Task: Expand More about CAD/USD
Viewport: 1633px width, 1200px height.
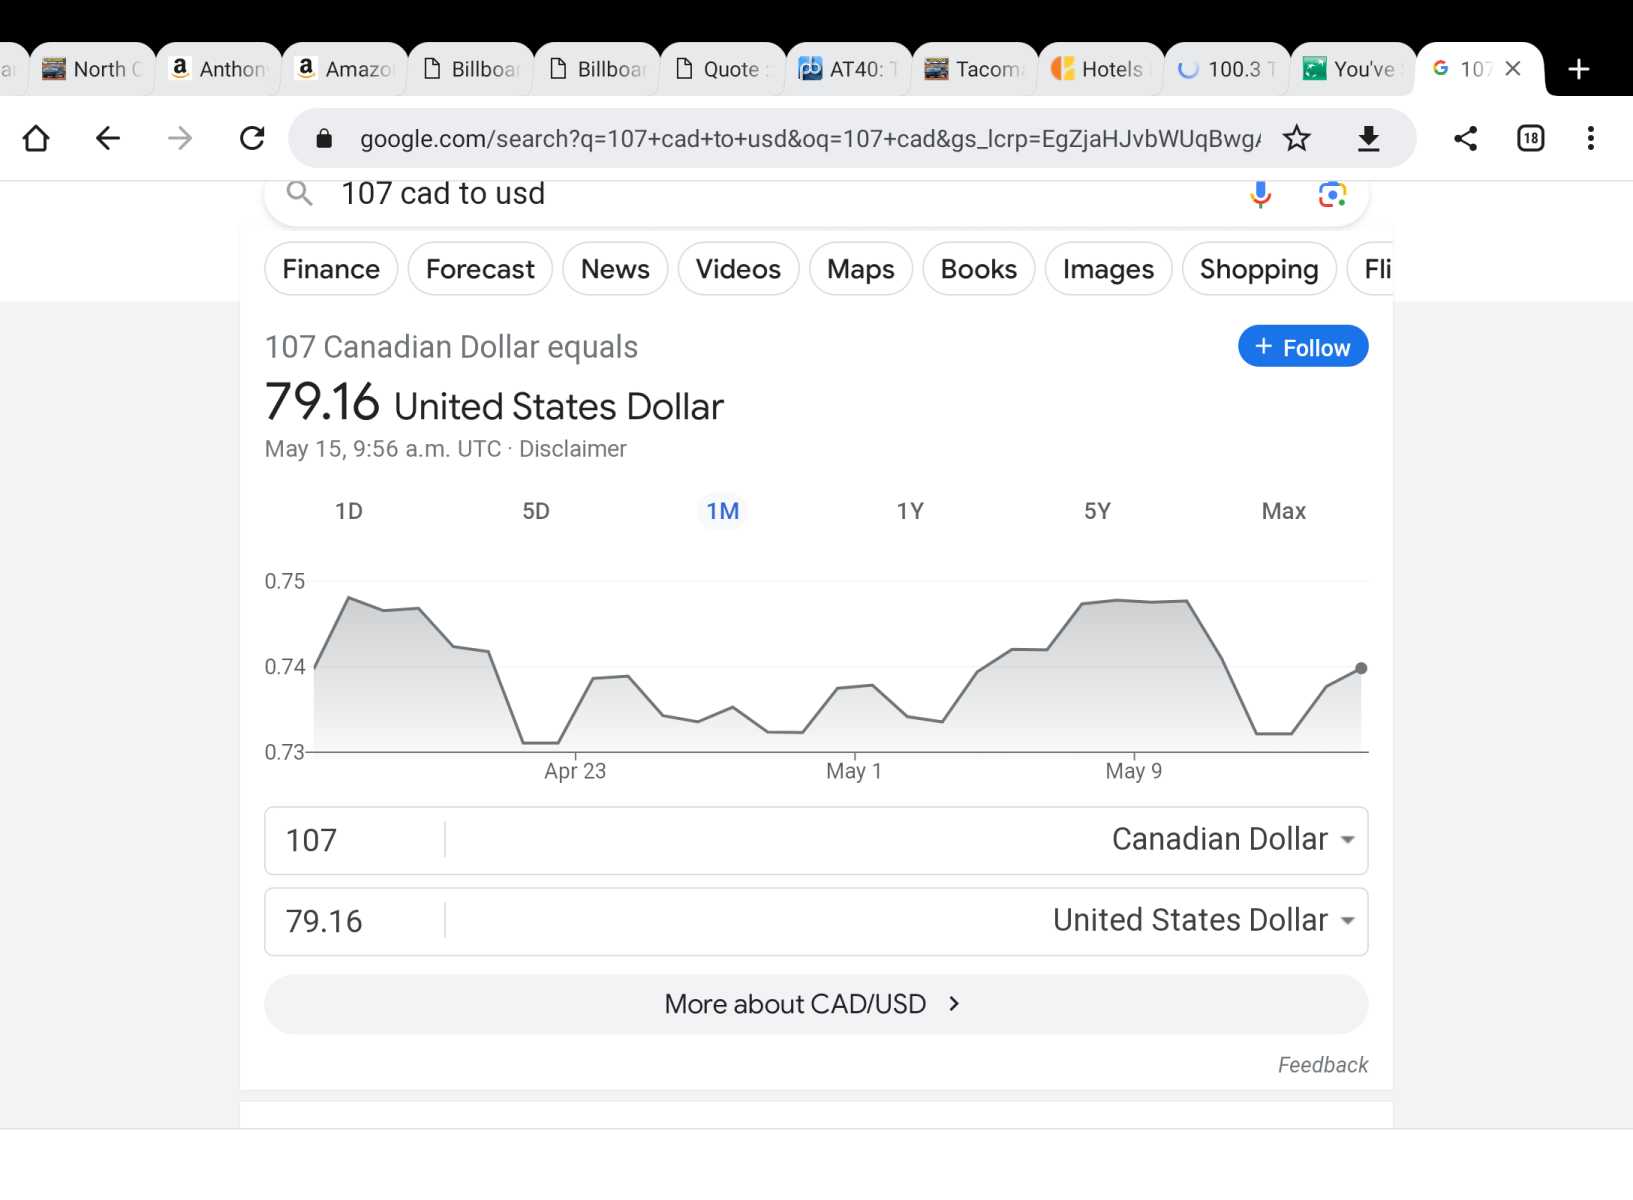Action: pyautogui.click(x=815, y=1004)
